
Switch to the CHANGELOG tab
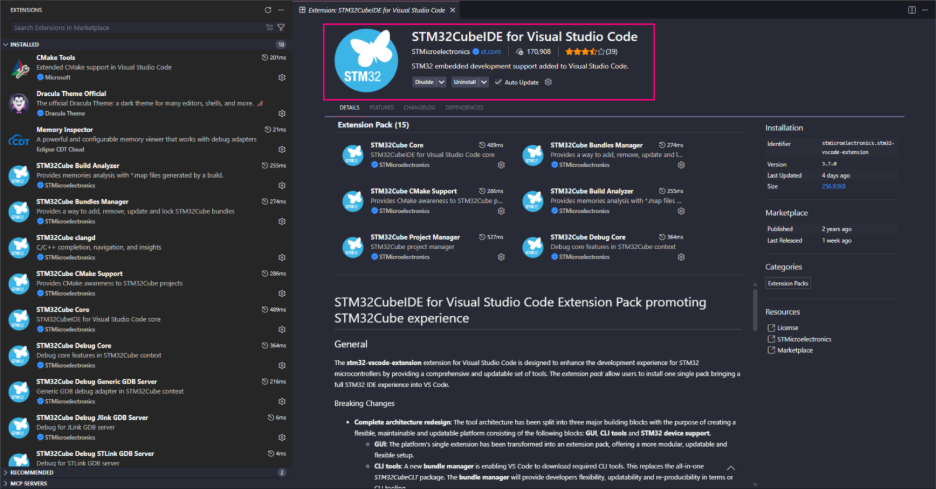point(420,107)
